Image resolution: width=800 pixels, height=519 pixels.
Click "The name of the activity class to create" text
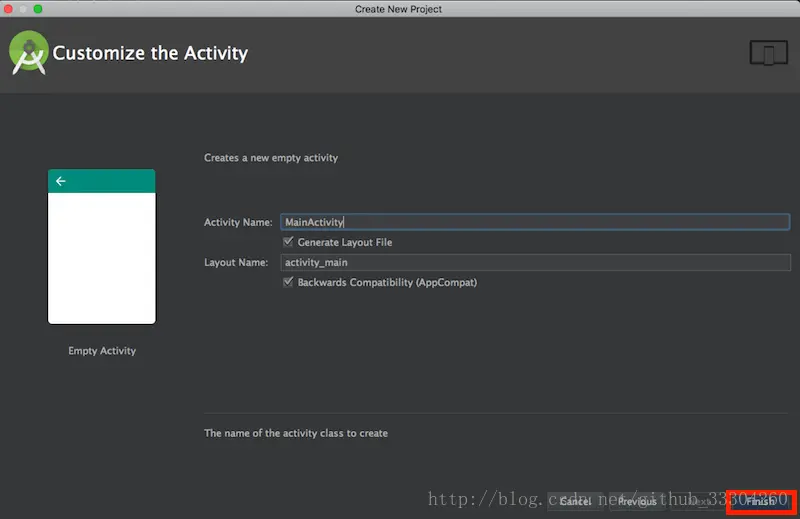pos(296,433)
